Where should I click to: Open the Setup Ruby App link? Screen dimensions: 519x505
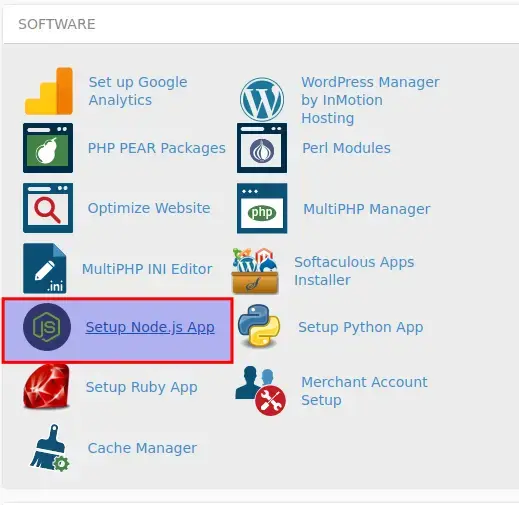click(142, 387)
